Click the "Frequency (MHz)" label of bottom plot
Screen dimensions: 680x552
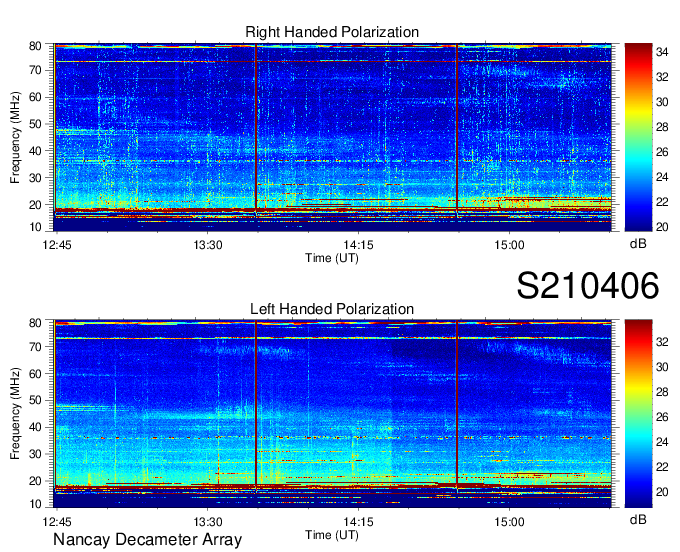click(x=15, y=414)
